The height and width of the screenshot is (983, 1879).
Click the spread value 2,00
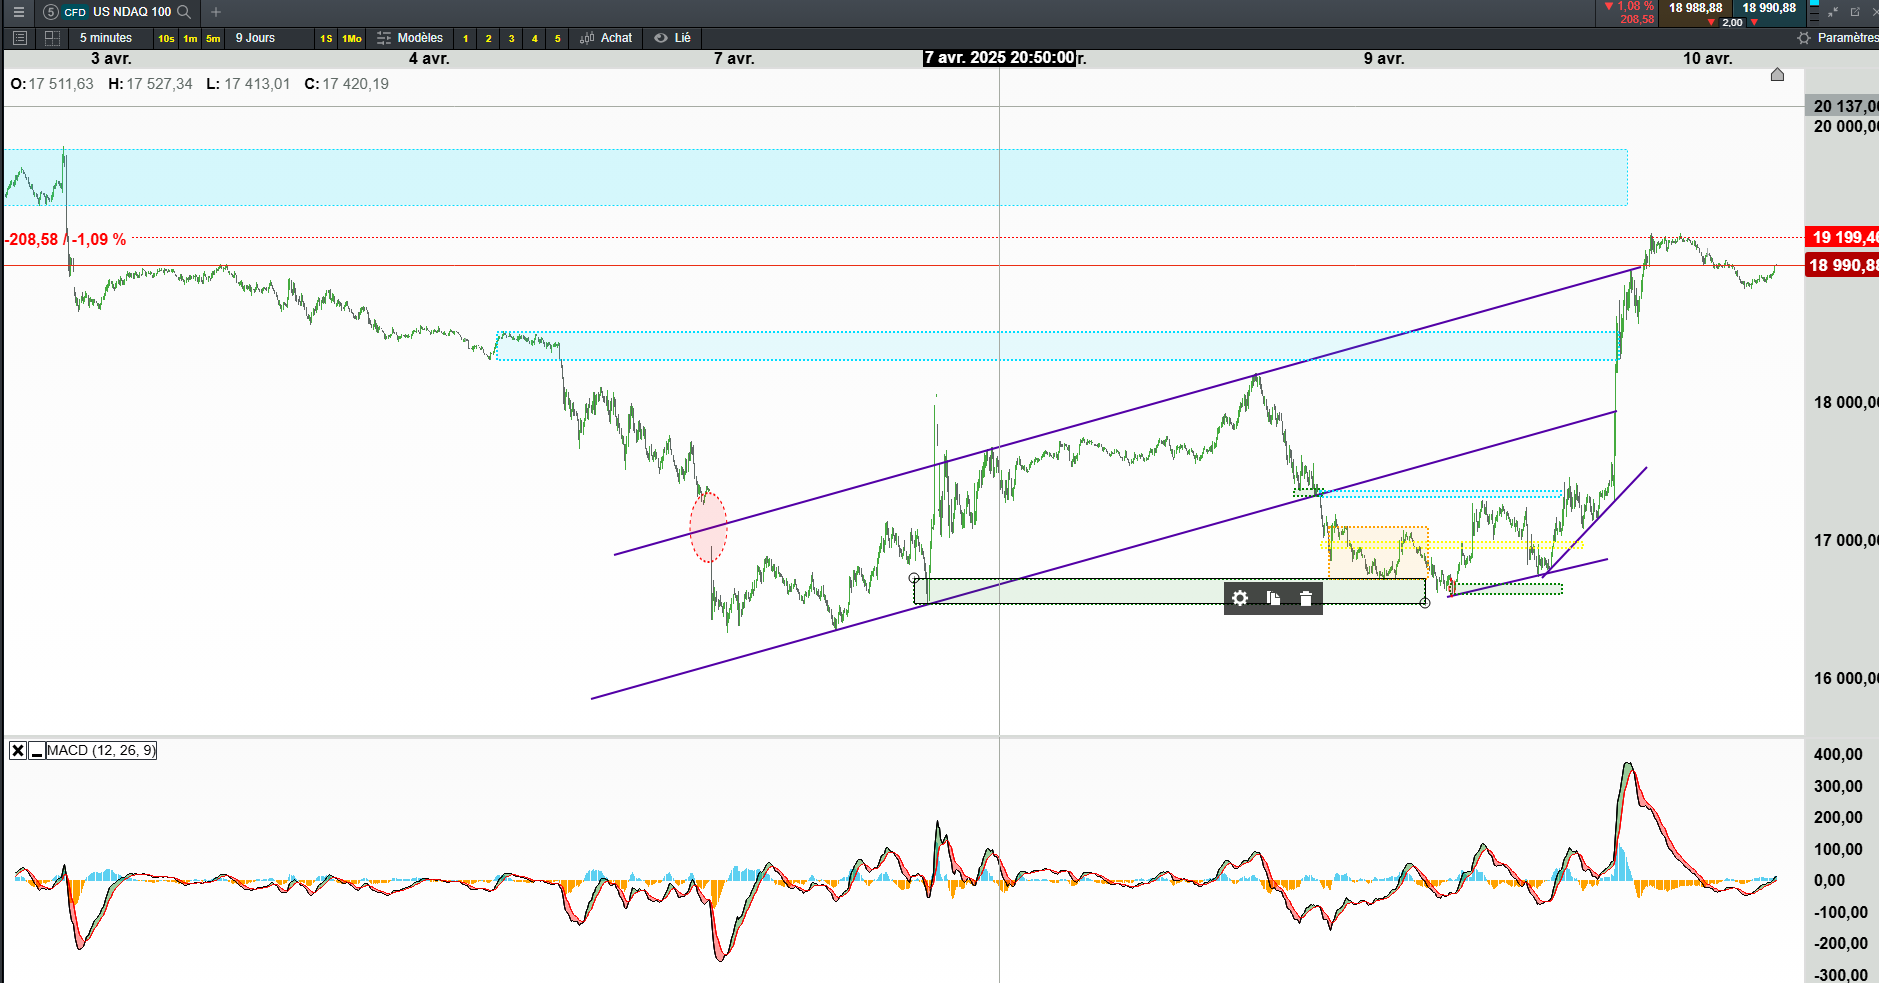[1733, 22]
